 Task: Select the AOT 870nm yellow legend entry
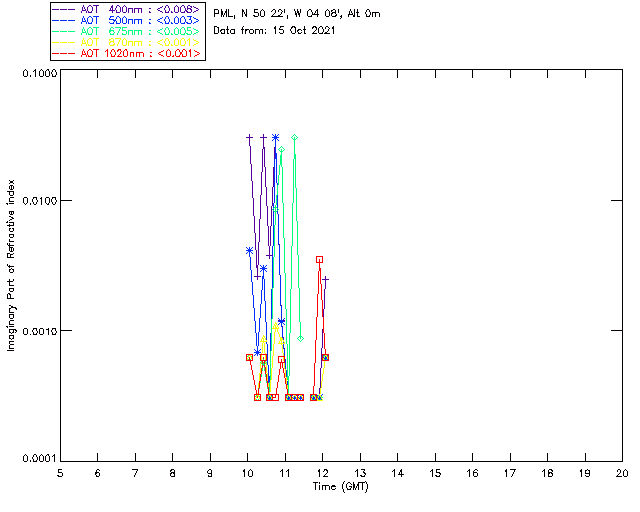point(127,43)
